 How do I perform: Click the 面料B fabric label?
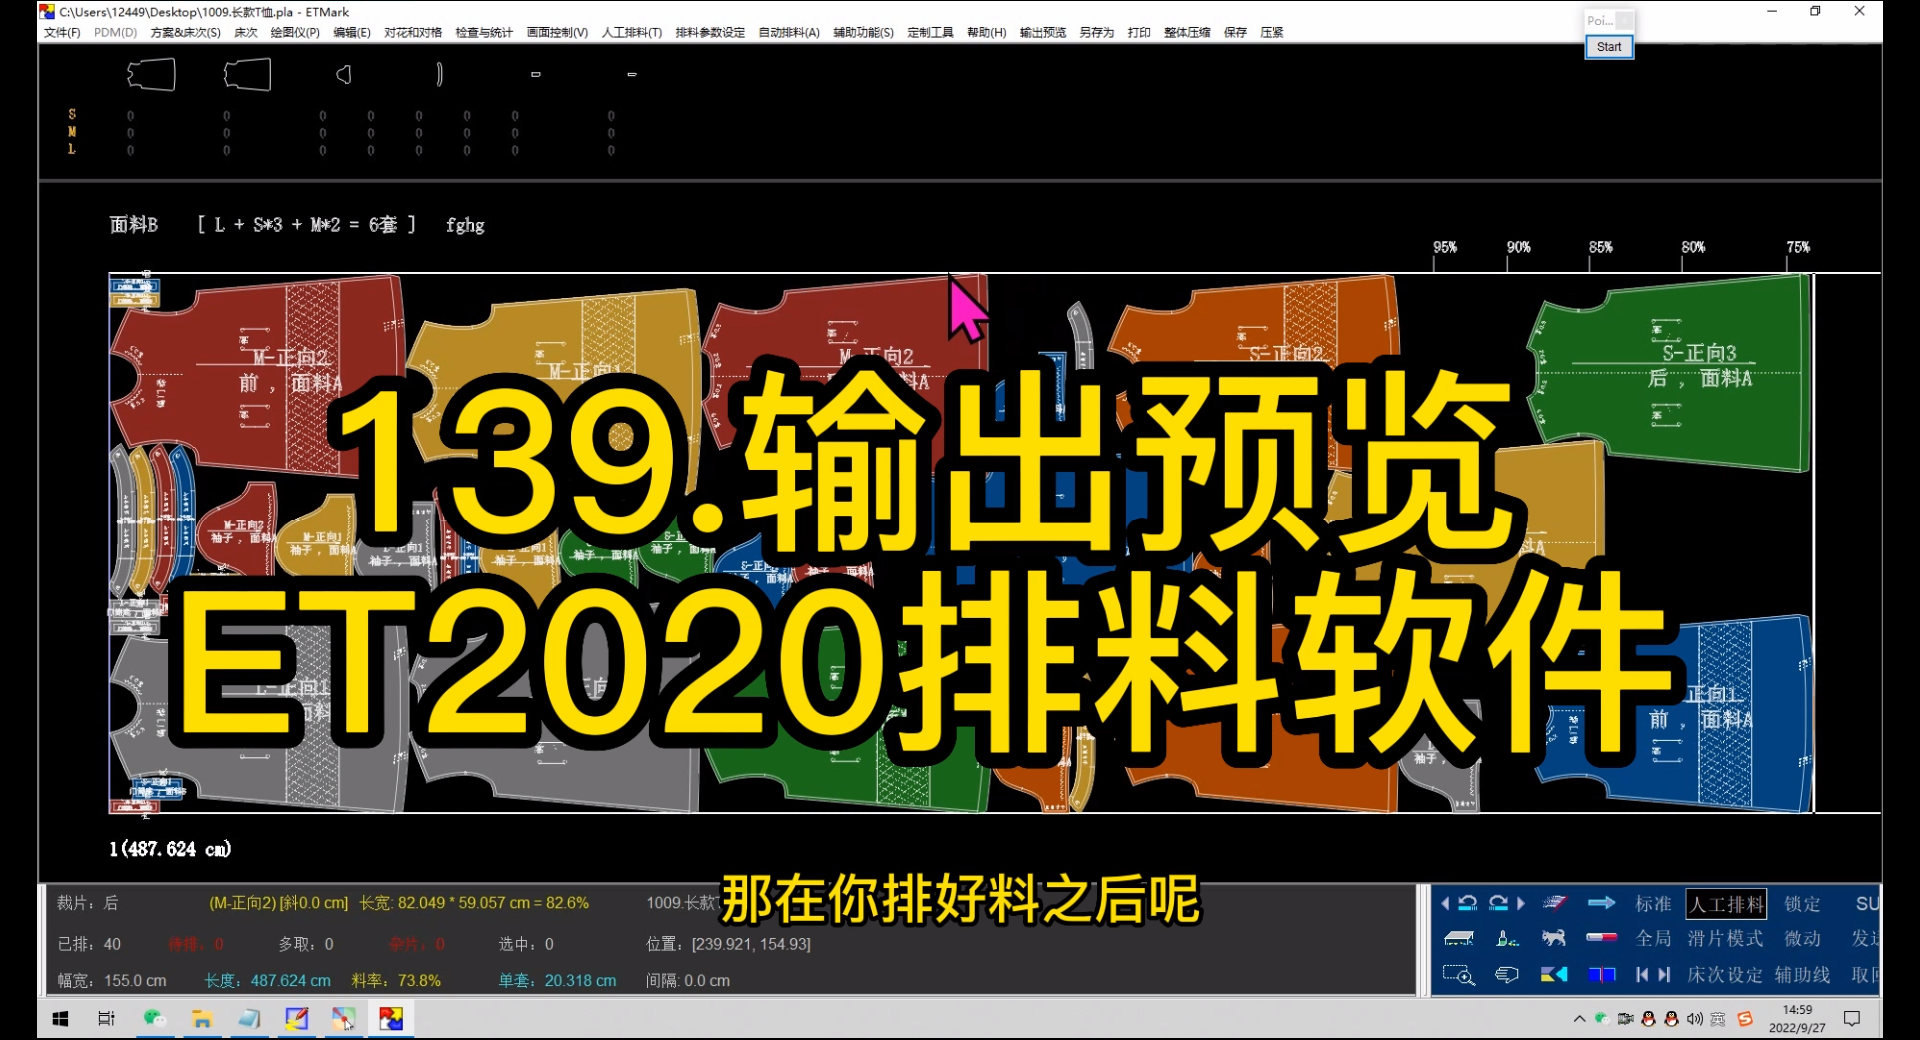tap(133, 225)
